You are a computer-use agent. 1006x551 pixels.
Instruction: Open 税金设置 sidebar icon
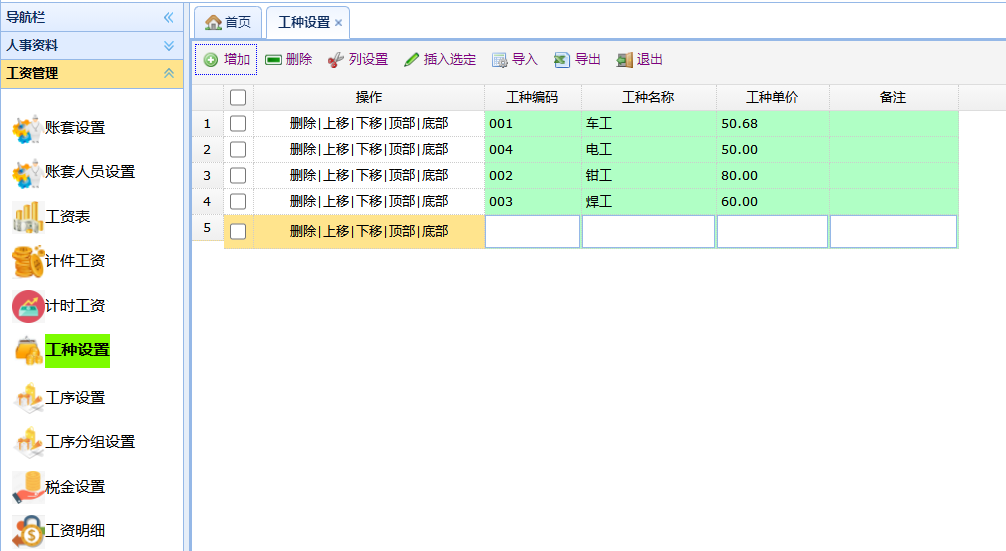click(x=28, y=487)
